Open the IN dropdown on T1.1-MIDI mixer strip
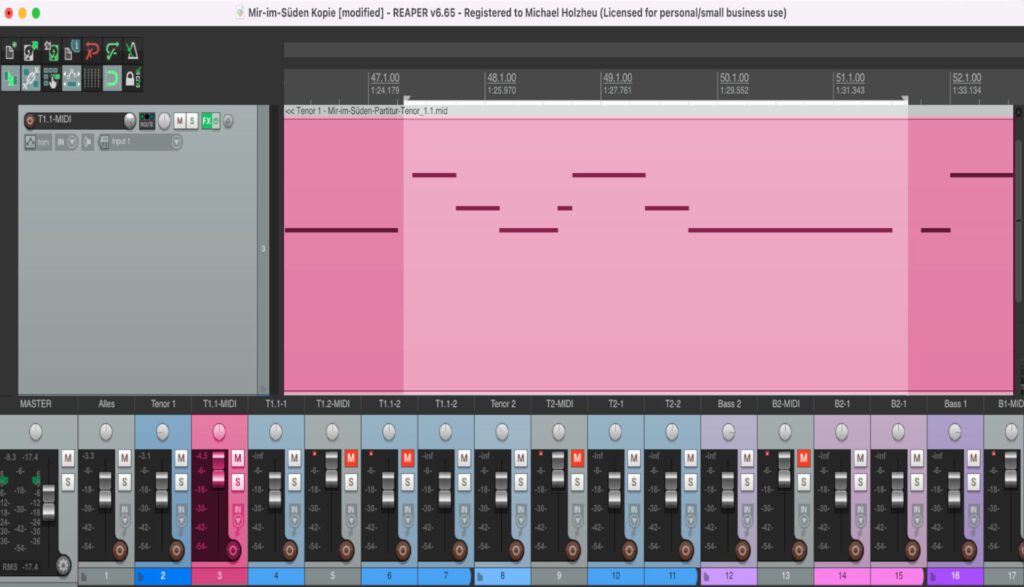The image size is (1024, 587). click(238, 521)
